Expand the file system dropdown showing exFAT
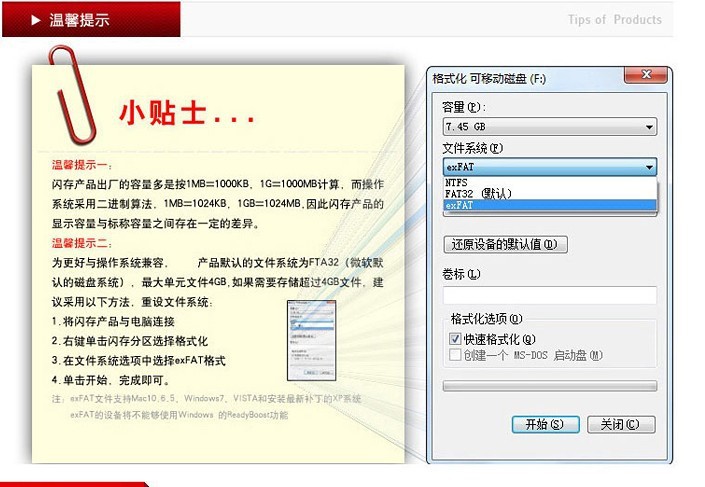This screenshot has height=487, width=705. pos(549,167)
